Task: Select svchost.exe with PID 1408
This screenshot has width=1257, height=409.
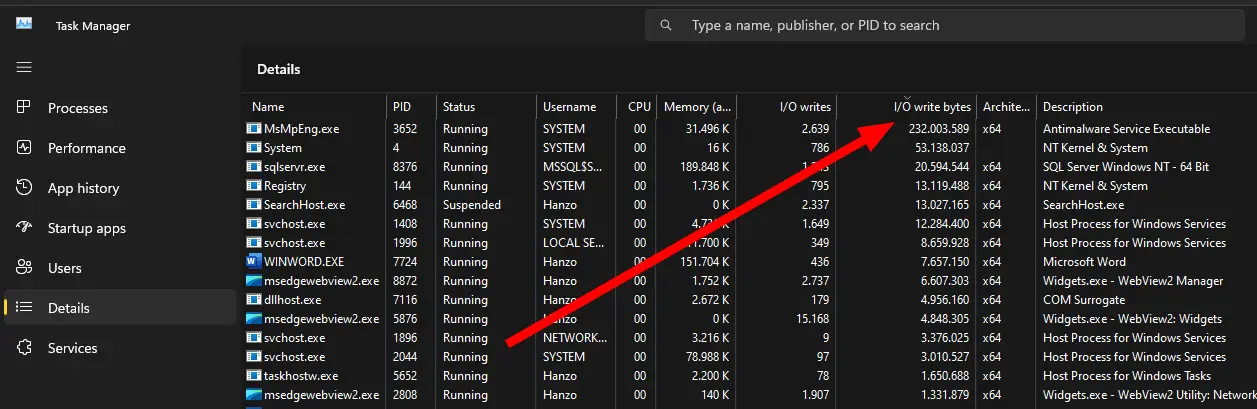Action: coord(750,224)
